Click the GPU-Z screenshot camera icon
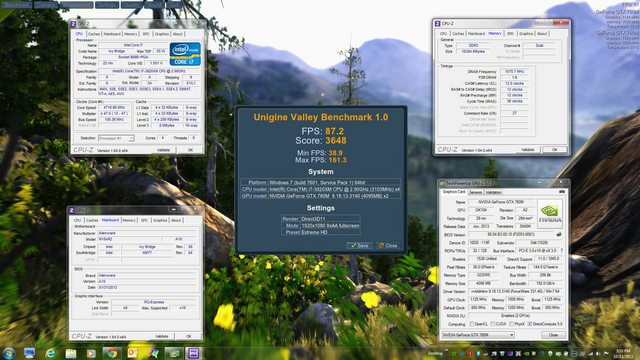 562,191
